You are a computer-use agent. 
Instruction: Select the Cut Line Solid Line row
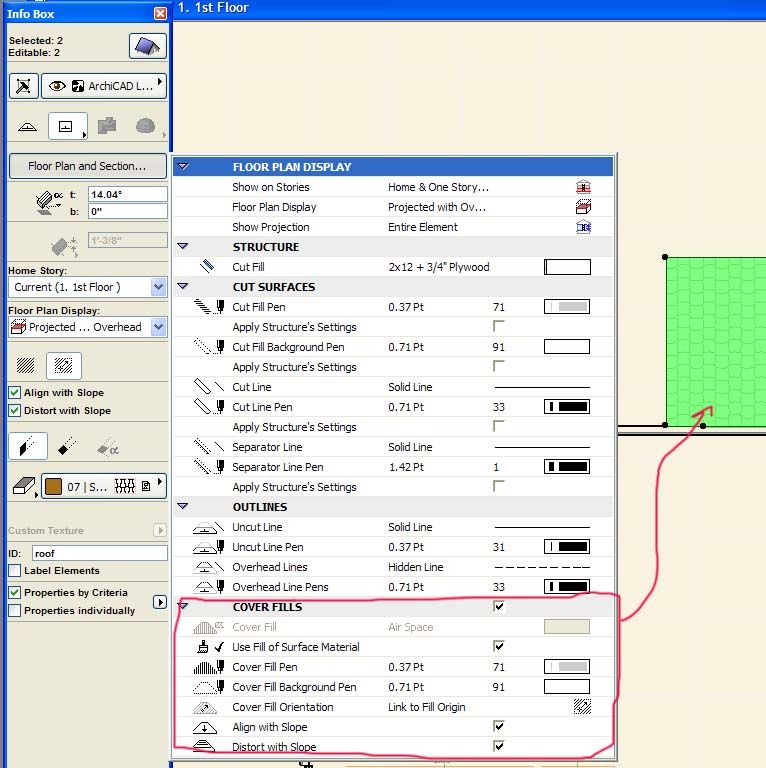(393, 387)
